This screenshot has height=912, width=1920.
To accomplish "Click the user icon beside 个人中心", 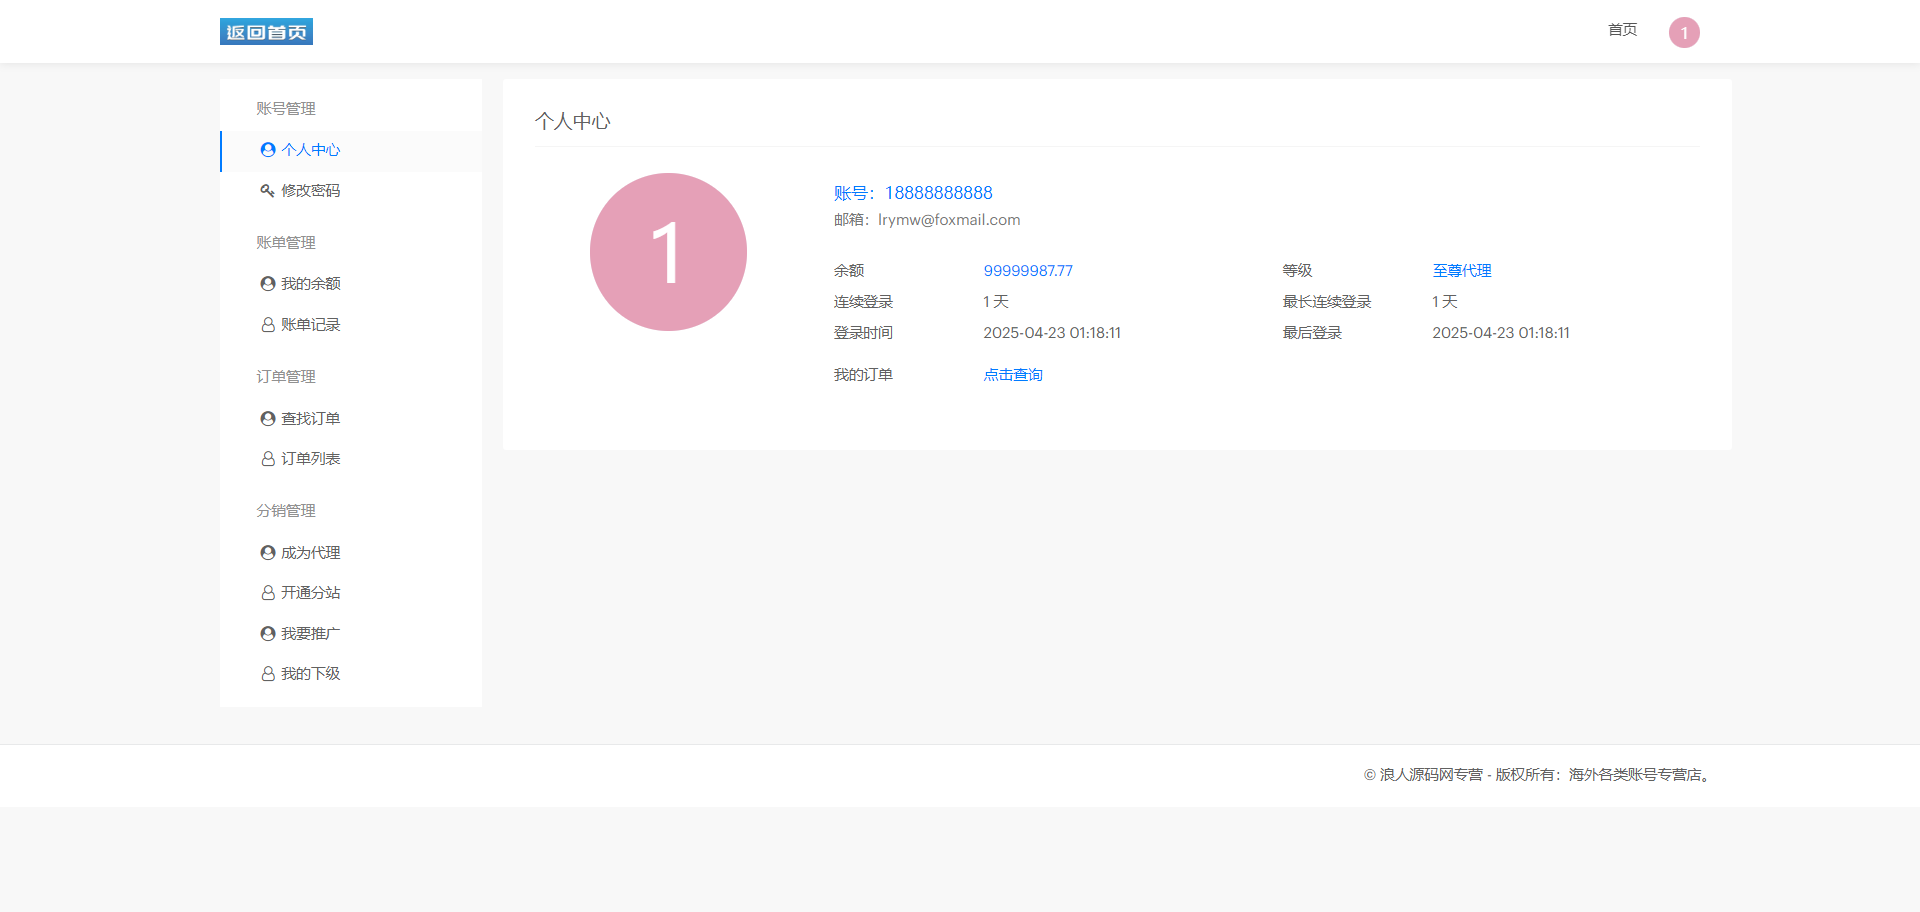I will pos(268,150).
